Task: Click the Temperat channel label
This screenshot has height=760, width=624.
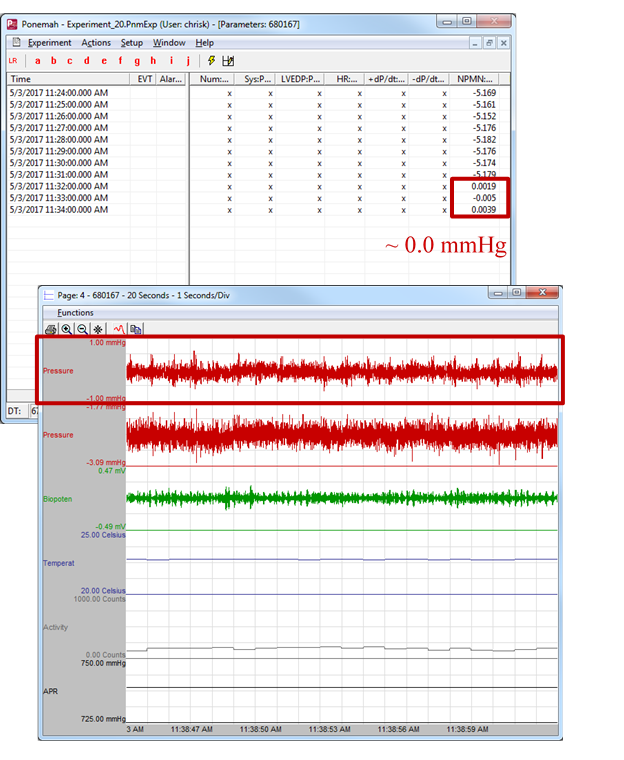Action: [59, 563]
